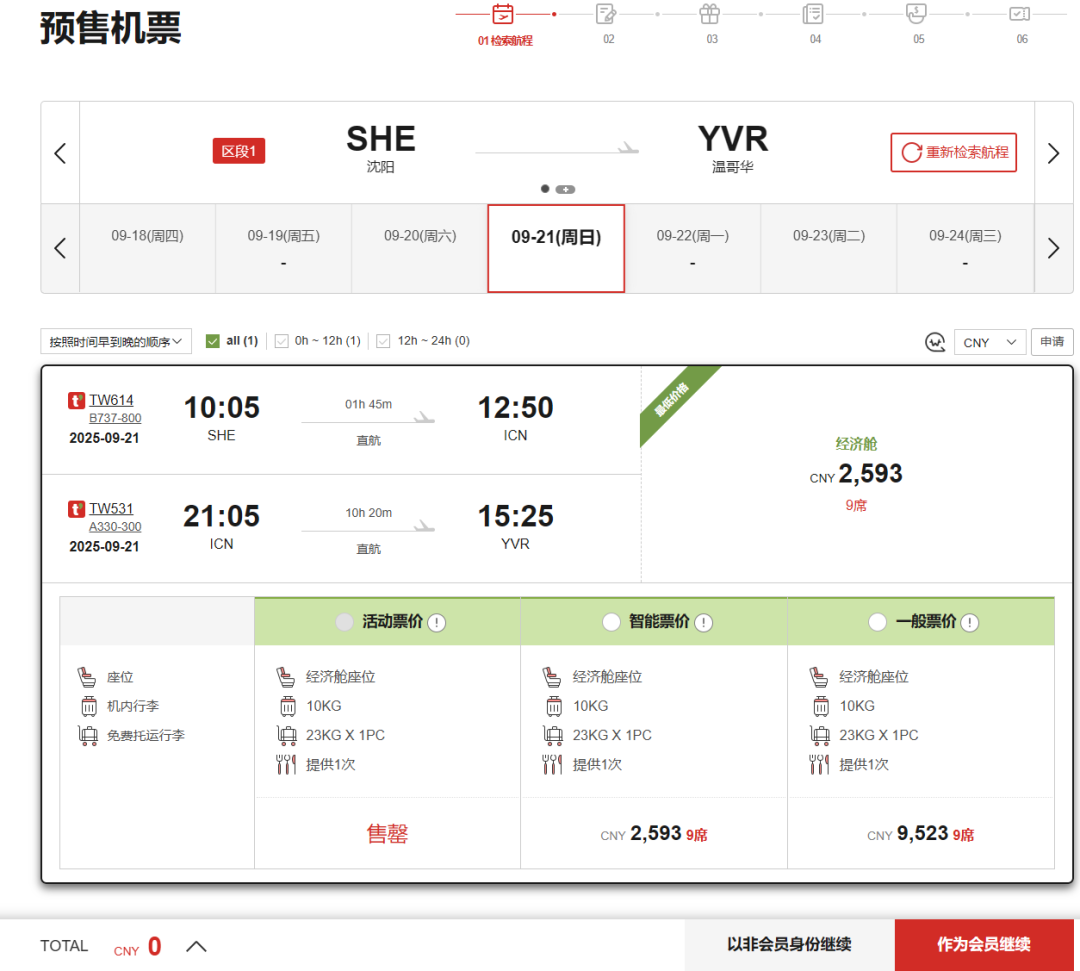This screenshot has width=1080, height=971.
Task: Select the 09-20(周六) date tab
Action: [420, 247]
